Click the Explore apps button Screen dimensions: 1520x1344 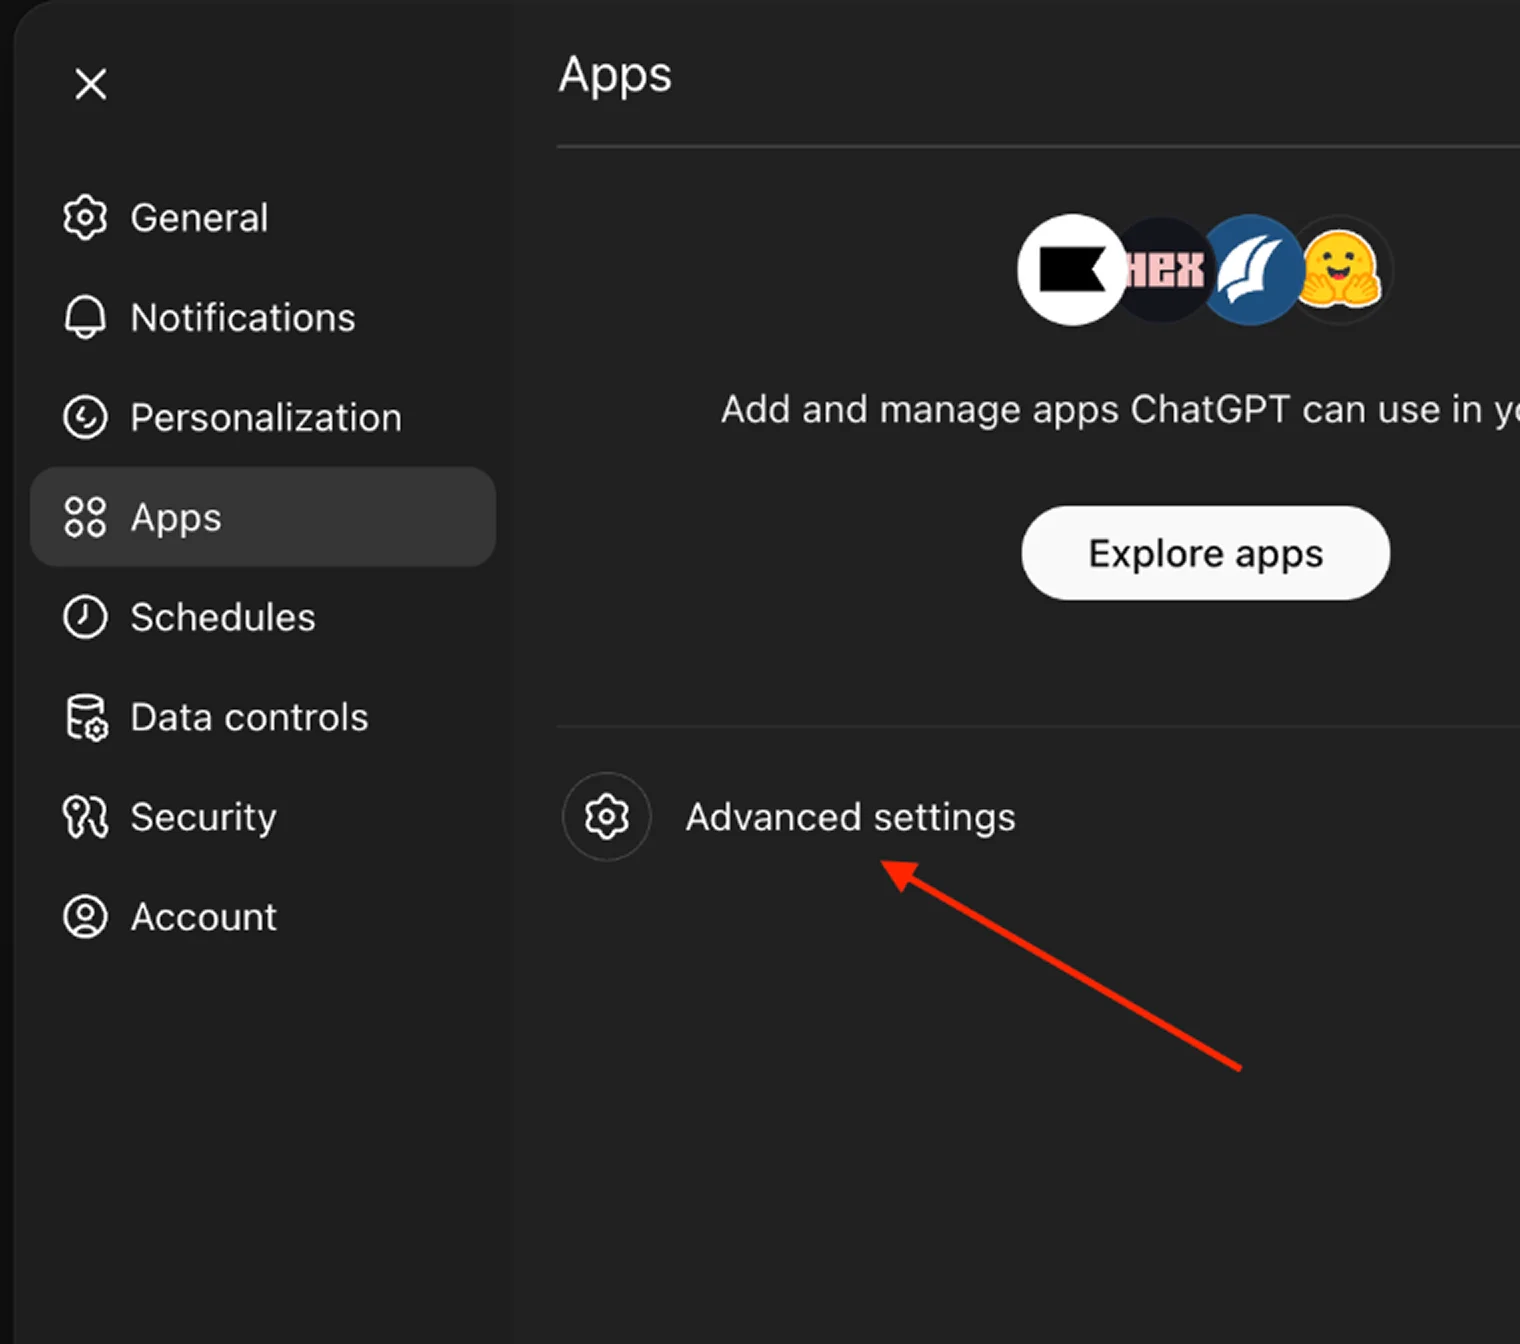pyautogui.click(x=1204, y=553)
